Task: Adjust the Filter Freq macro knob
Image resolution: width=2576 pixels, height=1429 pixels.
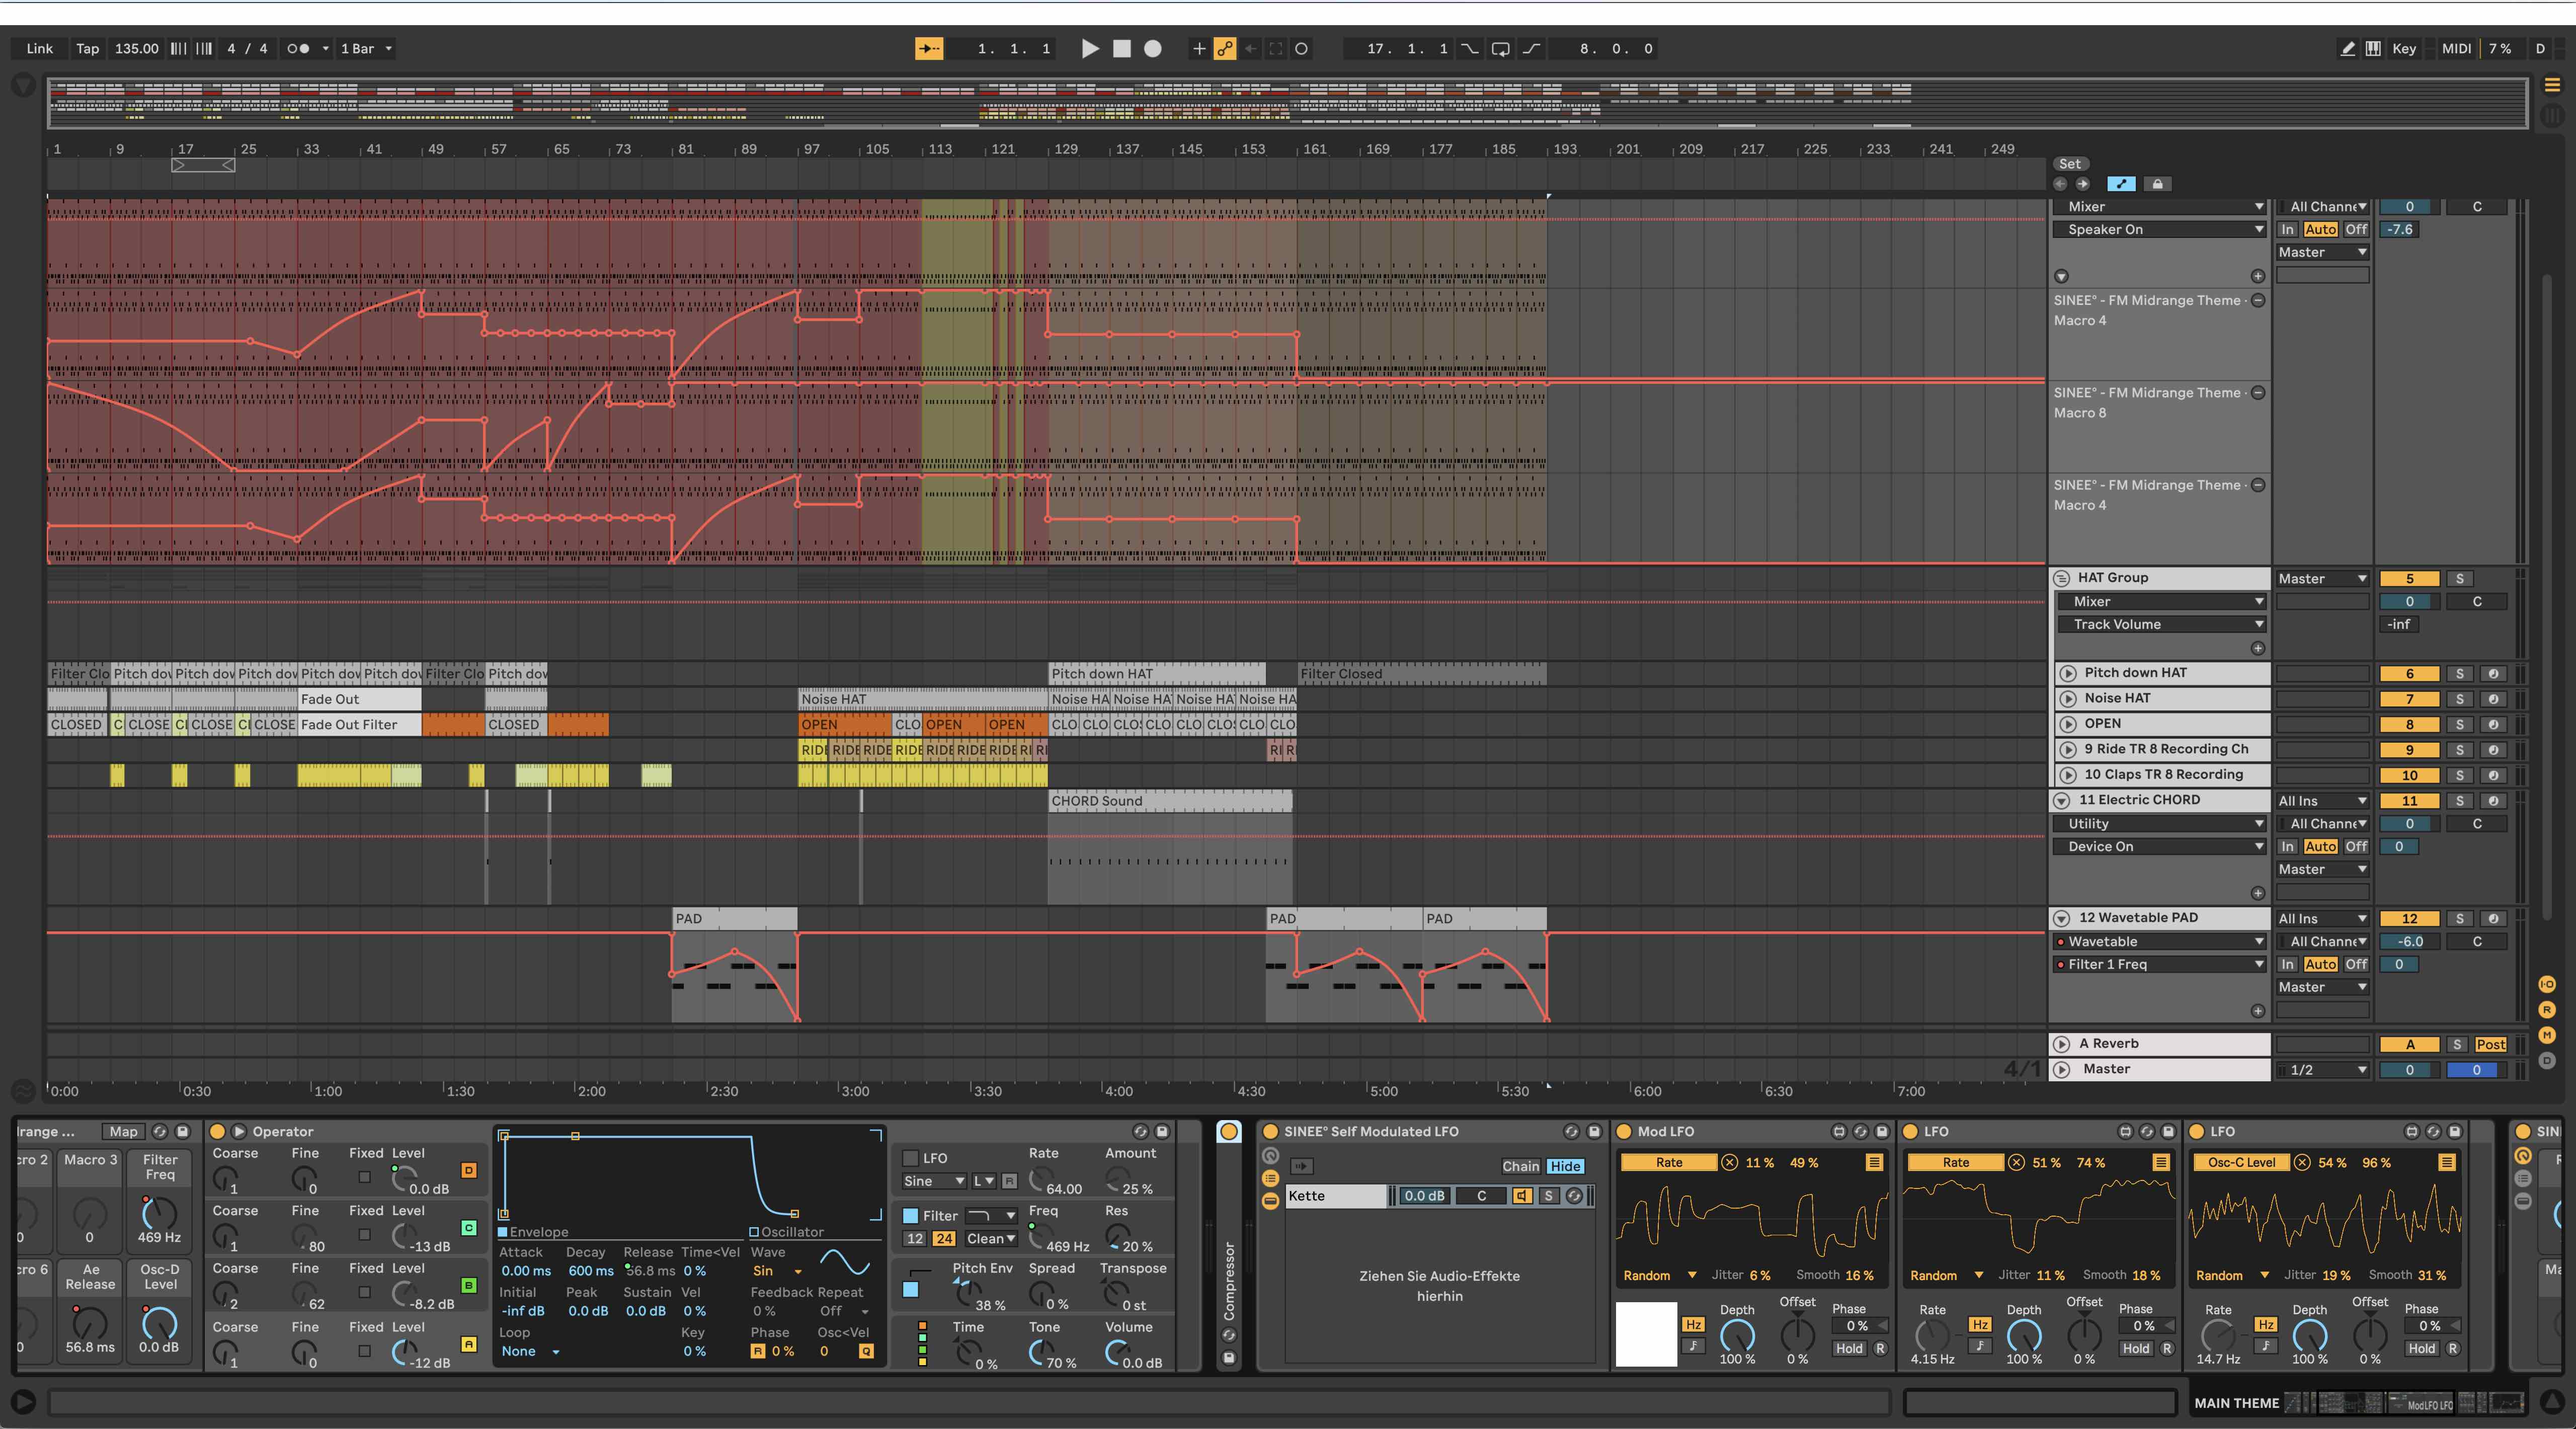Action: pyautogui.click(x=159, y=1214)
